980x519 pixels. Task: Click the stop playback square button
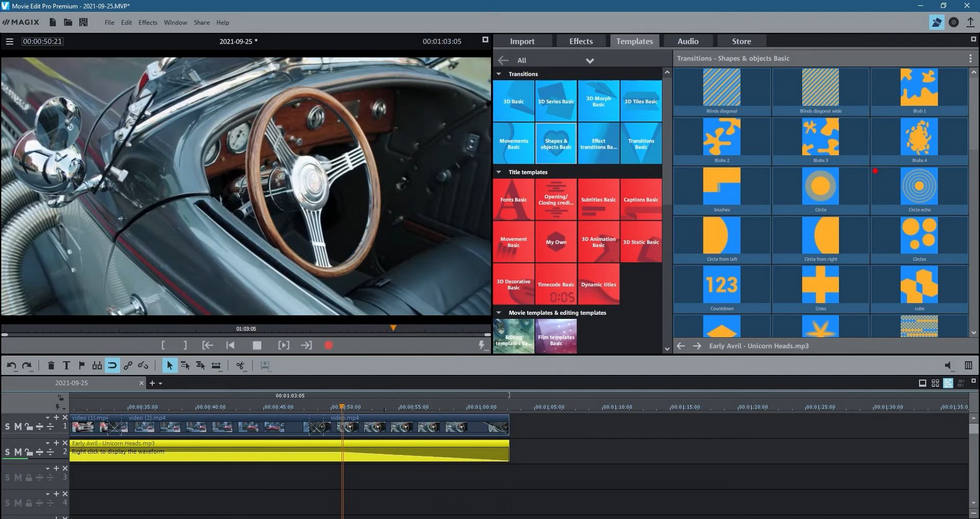(257, 345)
